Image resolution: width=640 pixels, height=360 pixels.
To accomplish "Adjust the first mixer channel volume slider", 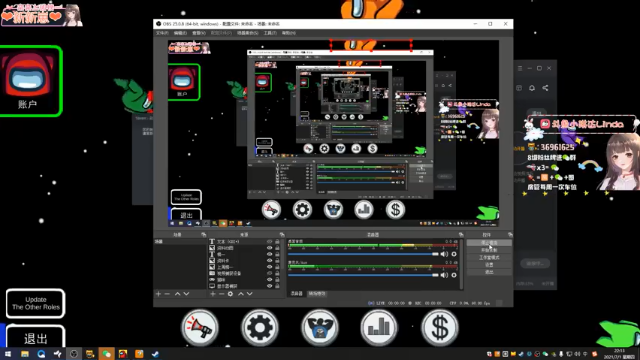I will point(363,254).
